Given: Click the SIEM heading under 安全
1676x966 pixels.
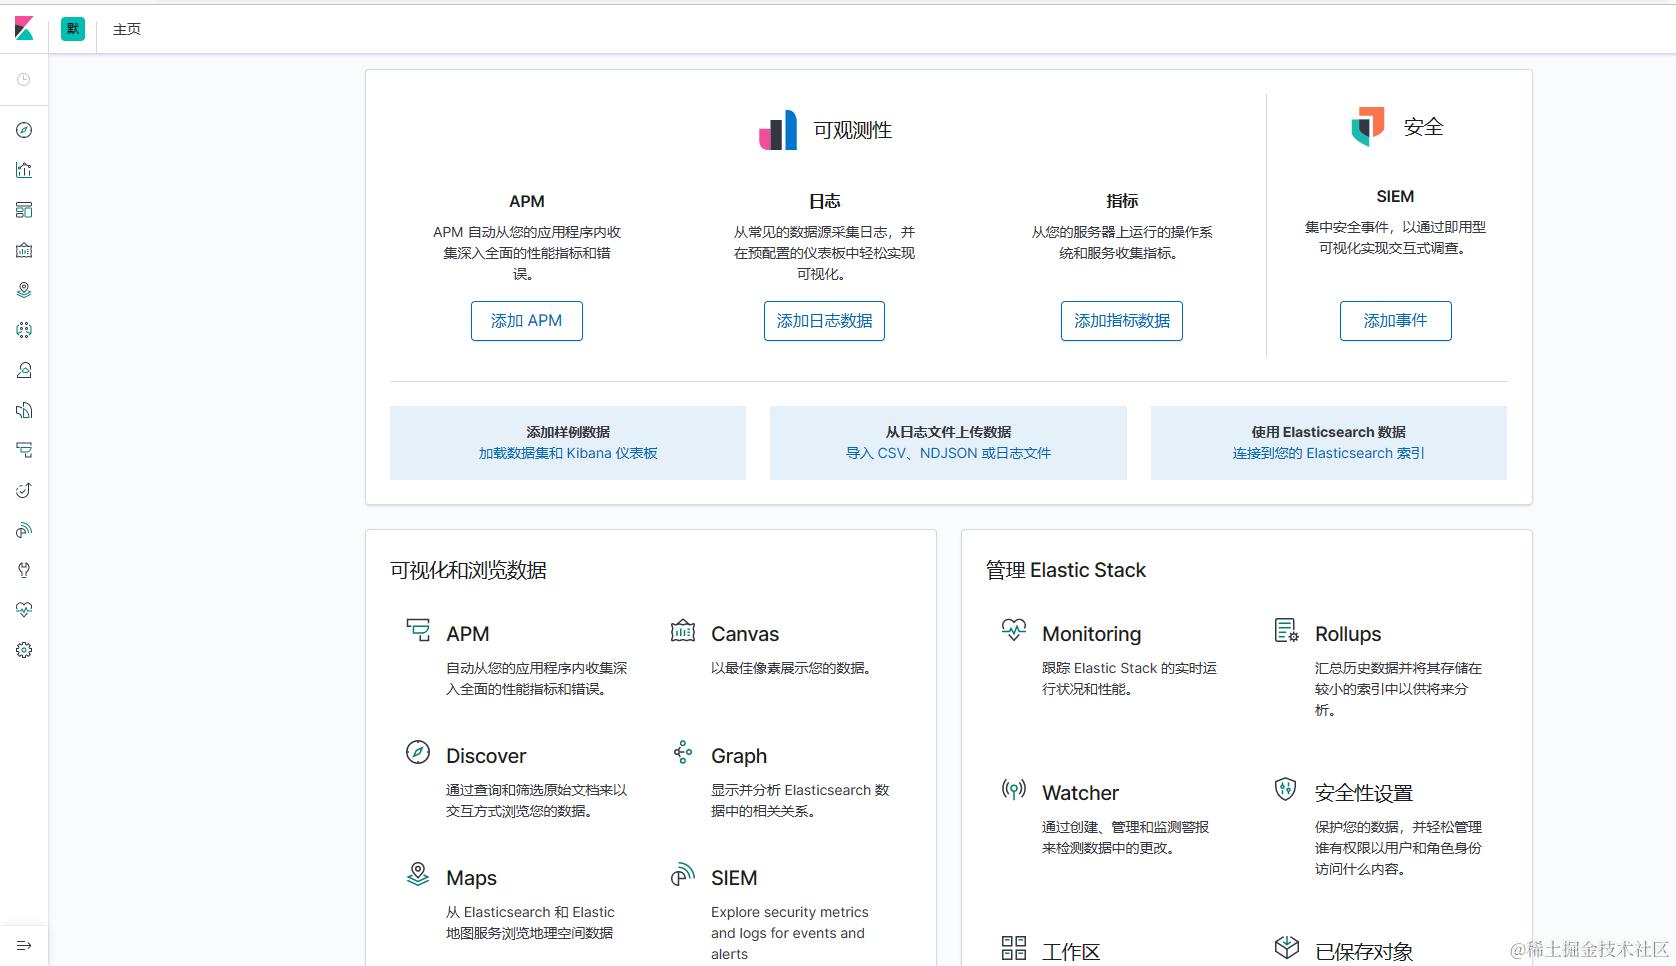Looking at the screenshot, I should click(x=1395, y=196).
